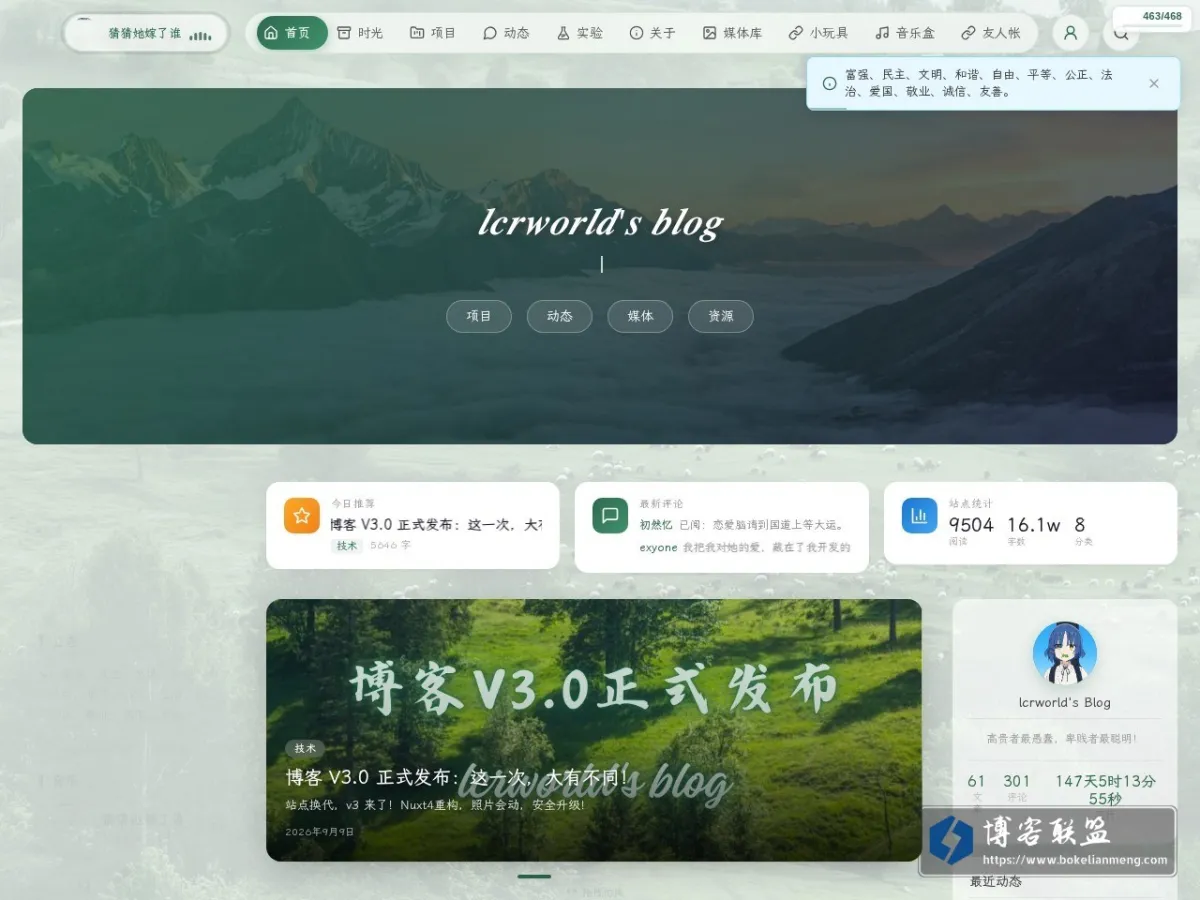Open the comment by exyone
1200x900 pixels.
(x=745, y=548)
